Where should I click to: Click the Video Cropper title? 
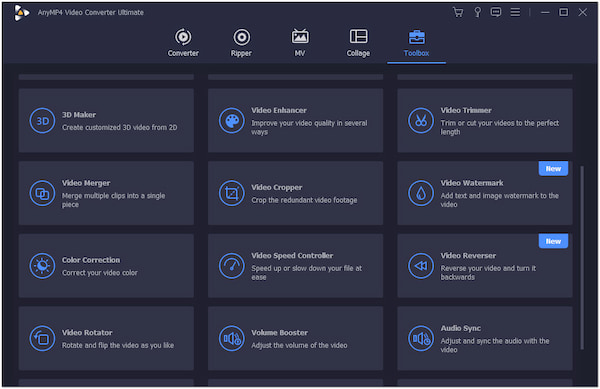[x=277, y=187]
